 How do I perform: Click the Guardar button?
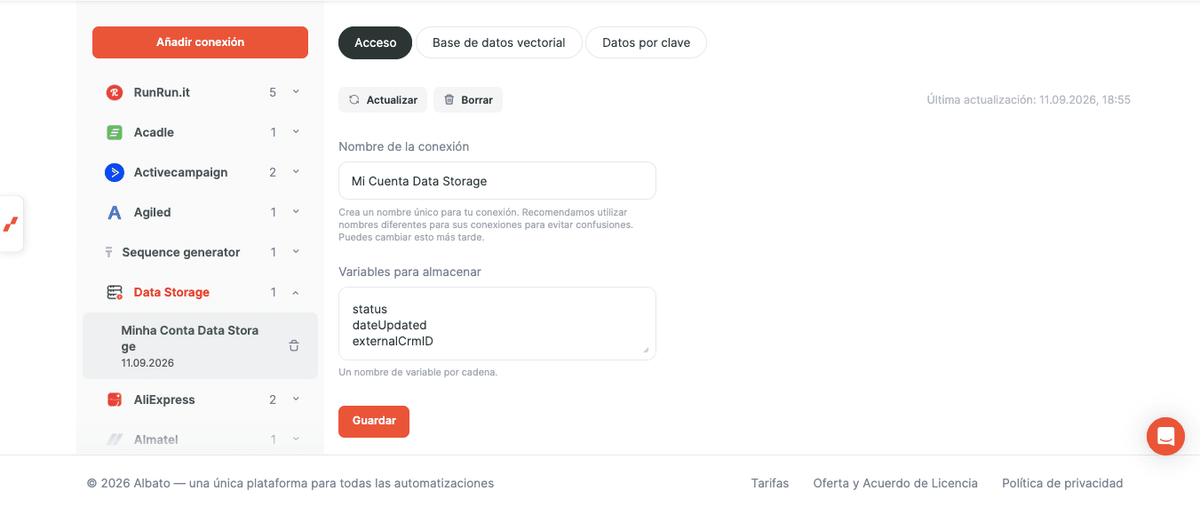[x=374, y=421]
